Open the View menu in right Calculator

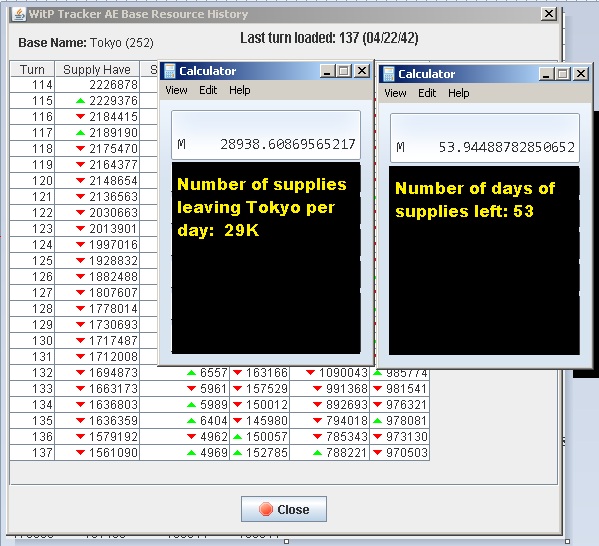[x=395, y=93]
